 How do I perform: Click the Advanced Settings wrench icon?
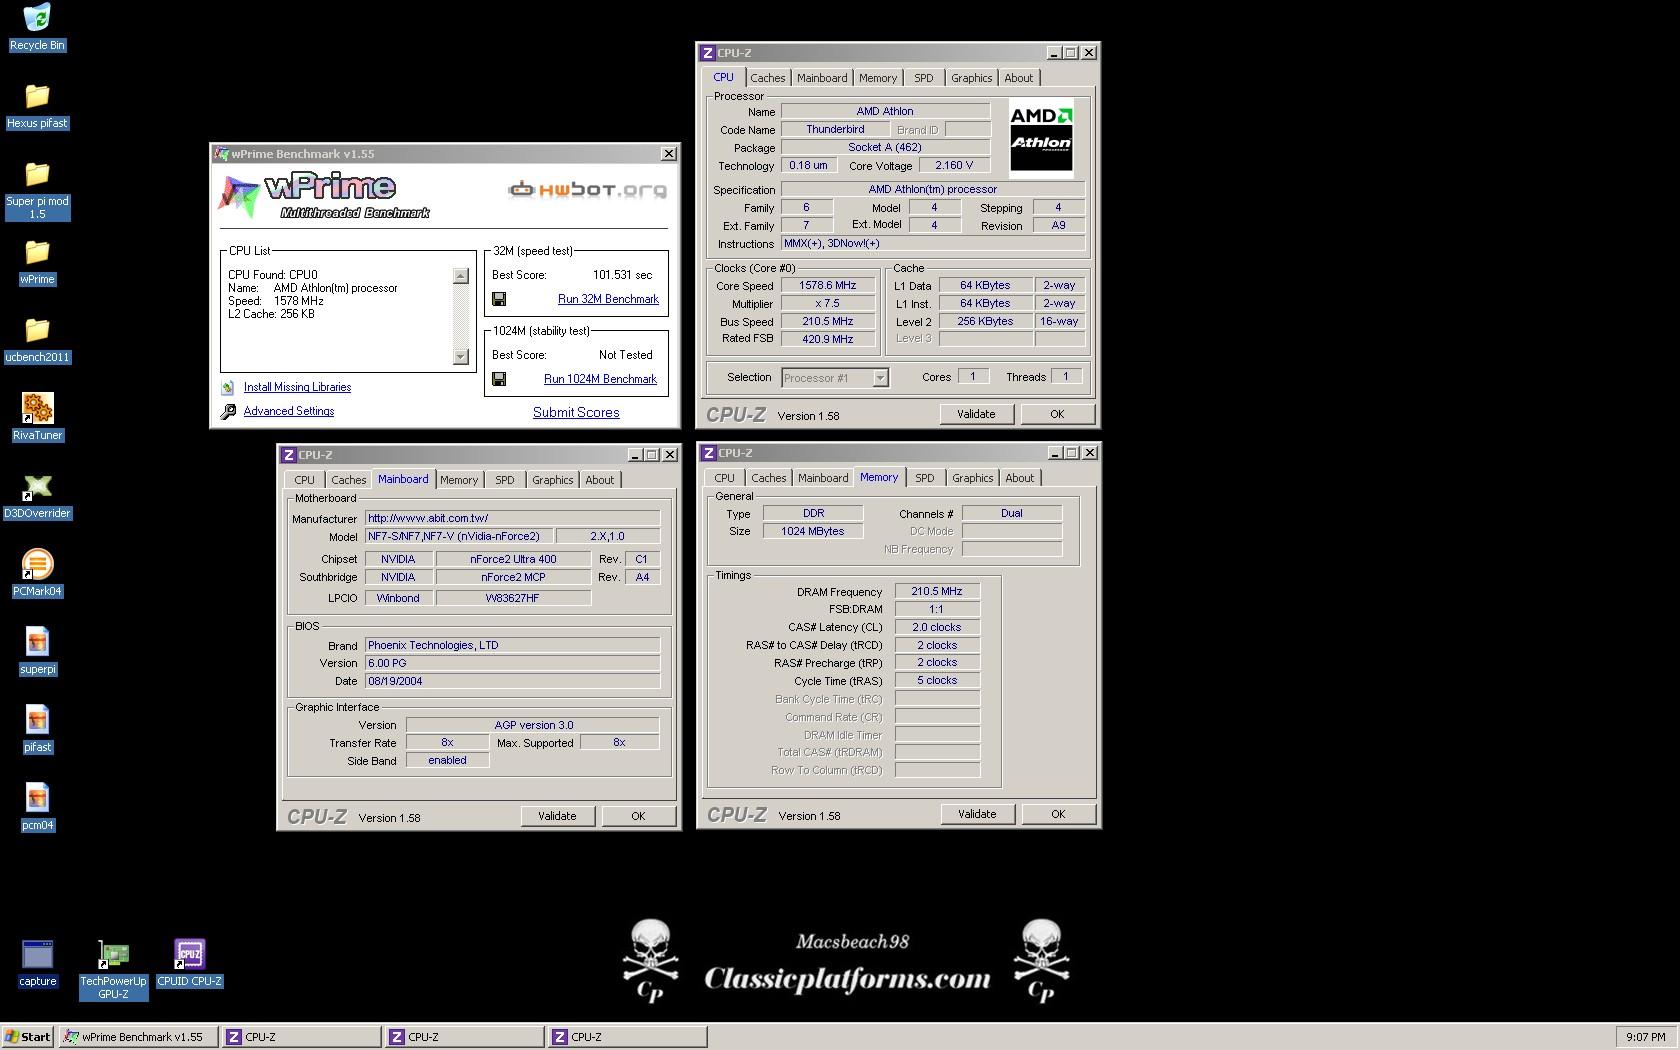click(228, 411)
